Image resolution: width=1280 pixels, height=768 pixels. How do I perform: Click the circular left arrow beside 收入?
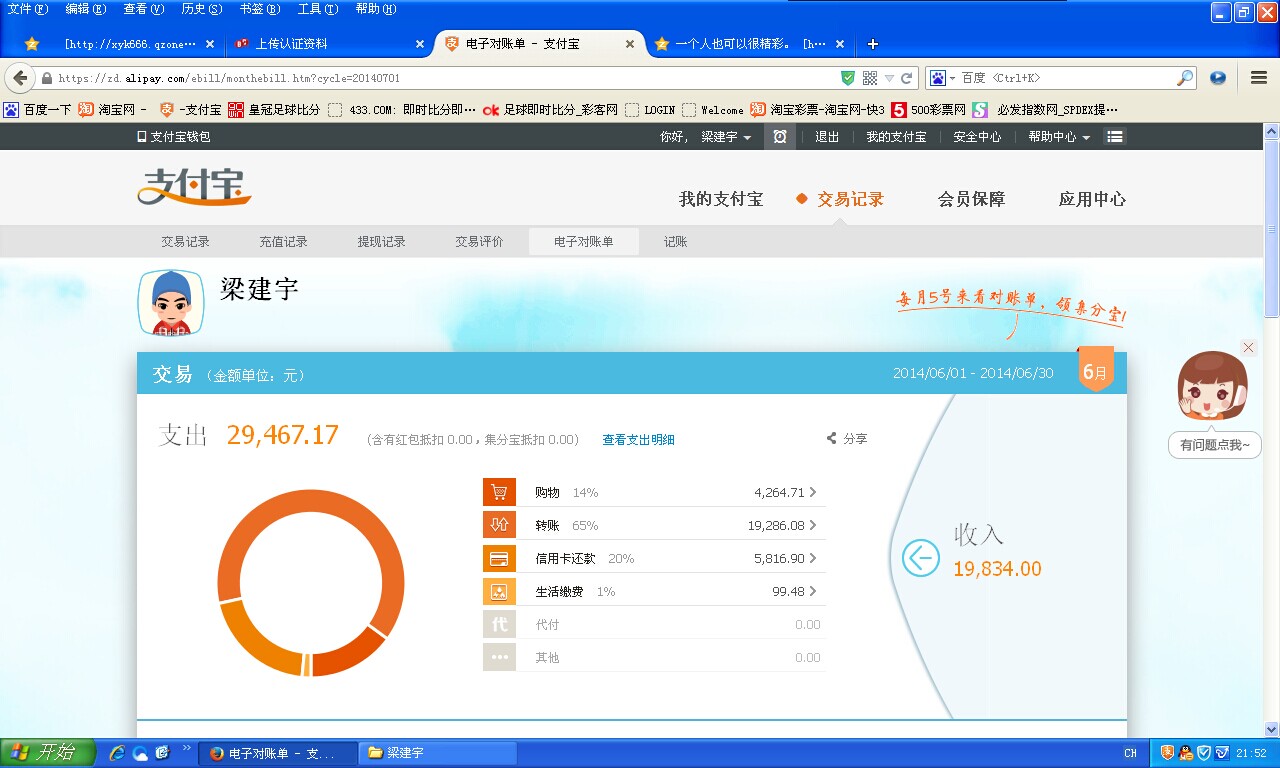click(x=921, y=558)
